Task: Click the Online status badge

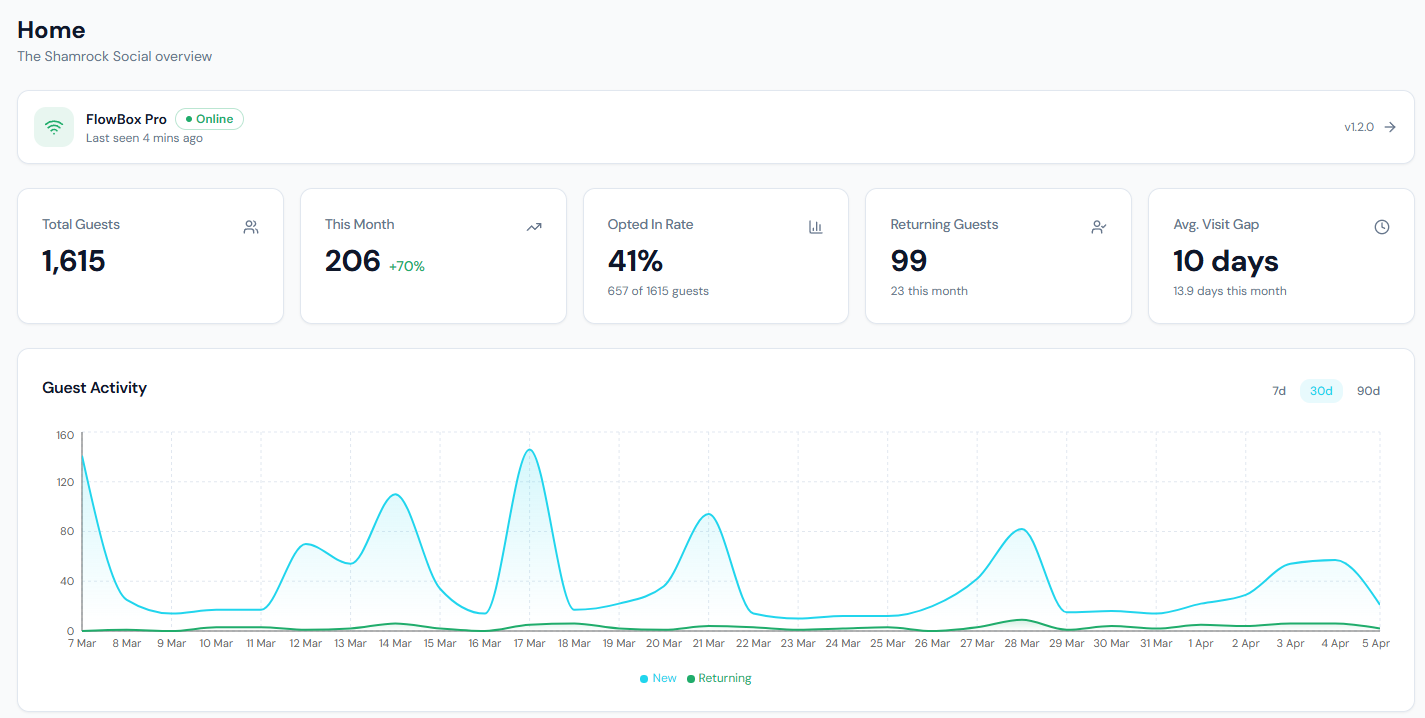Action: tap(209, 119)
